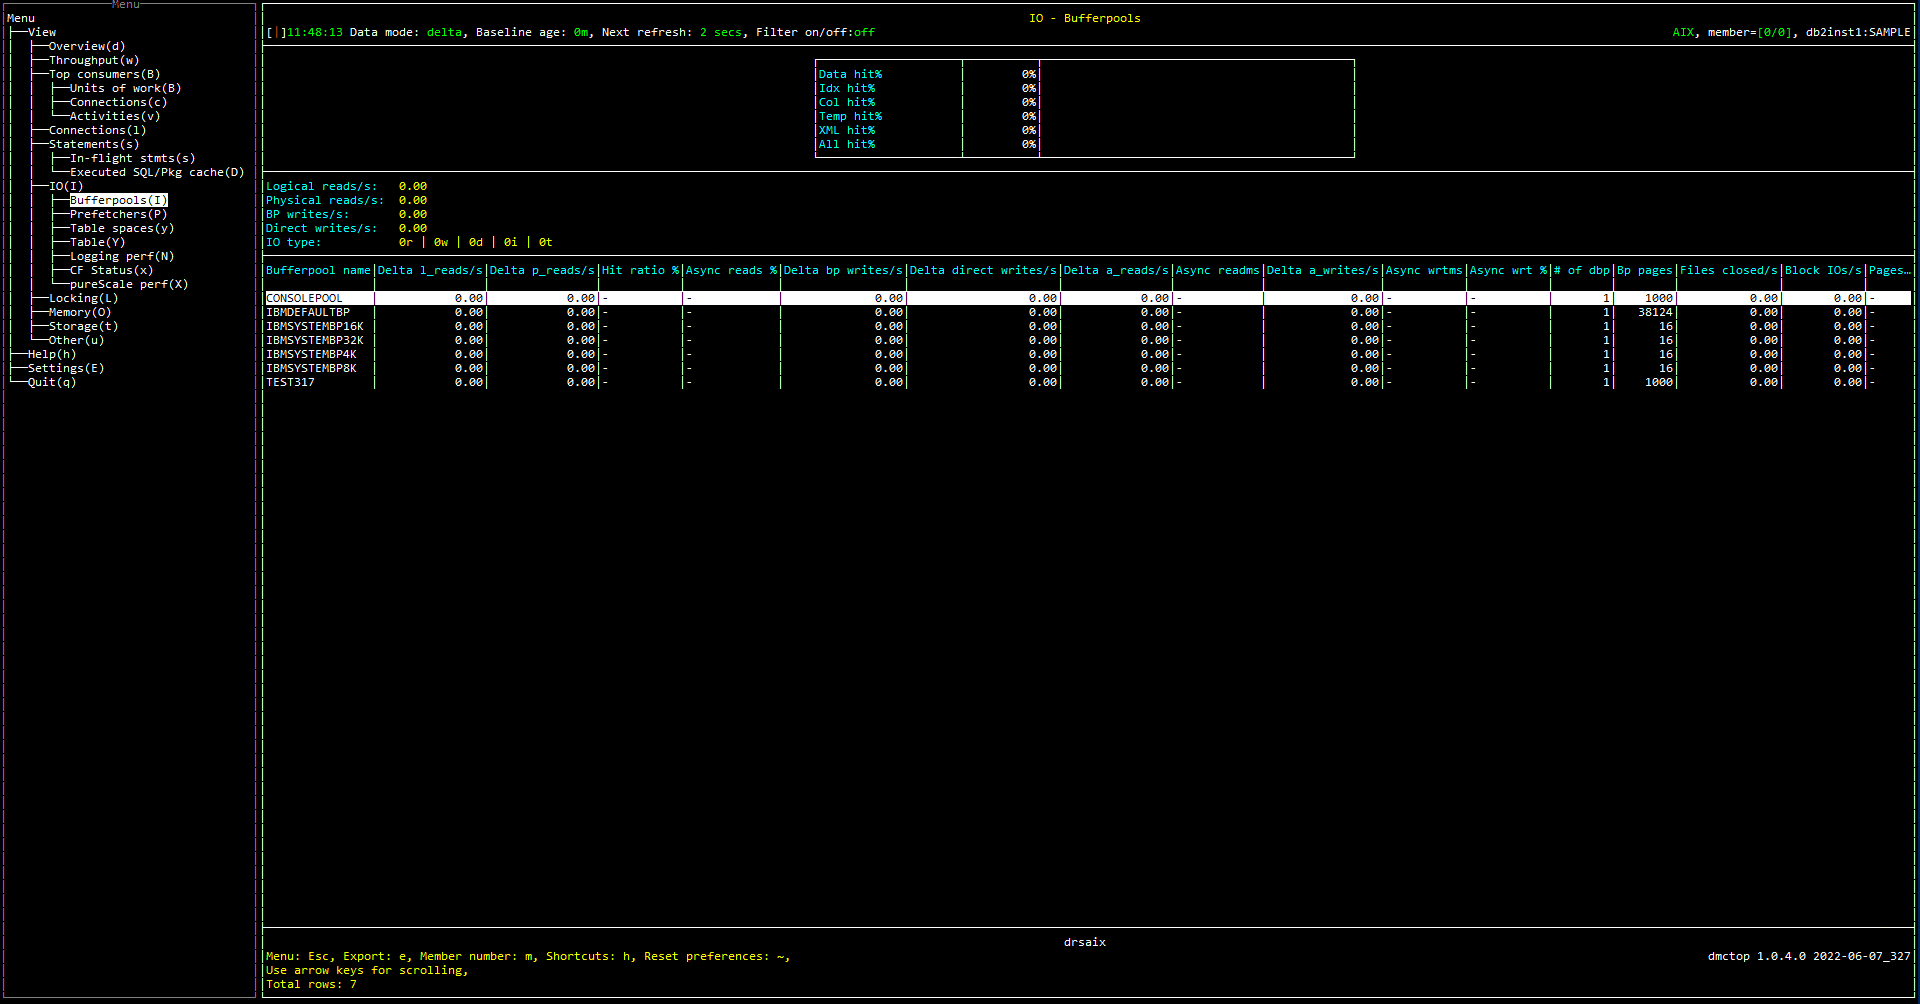Open the Help(h) menu entry
The height and width of the screenshot is (1004, 1920).
(52, 354)
